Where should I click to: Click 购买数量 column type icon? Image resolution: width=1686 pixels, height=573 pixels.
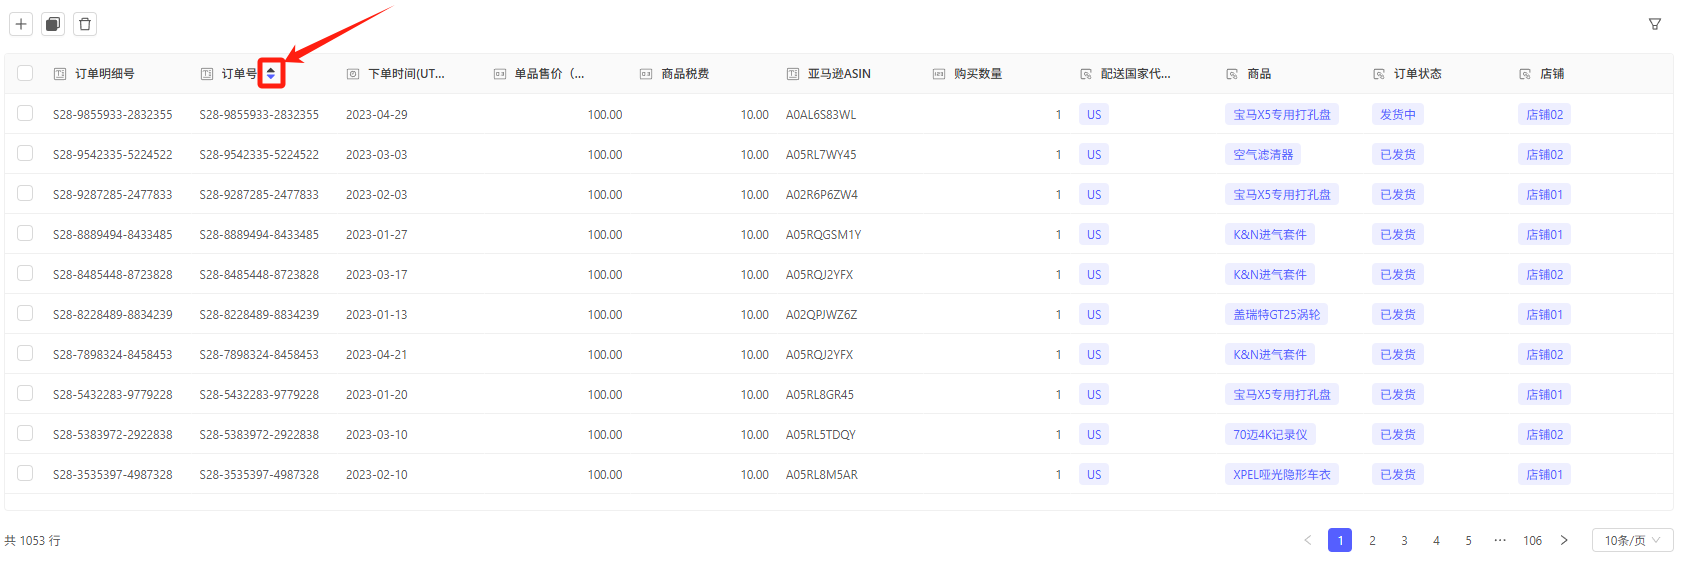point(939,74)
